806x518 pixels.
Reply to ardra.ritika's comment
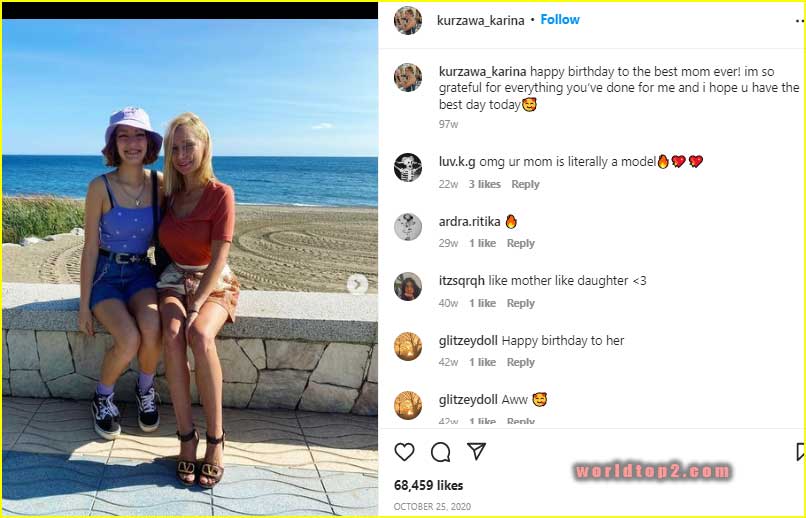(520, 243)
